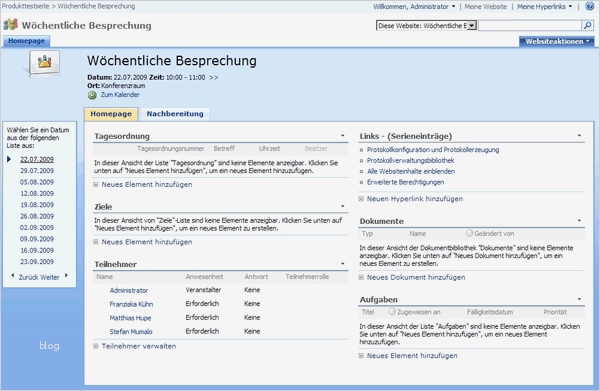The width and height of the screenshot is (600, 391).
Task: Open the Tagesordnung web part menu arrow
Action: 342,135
